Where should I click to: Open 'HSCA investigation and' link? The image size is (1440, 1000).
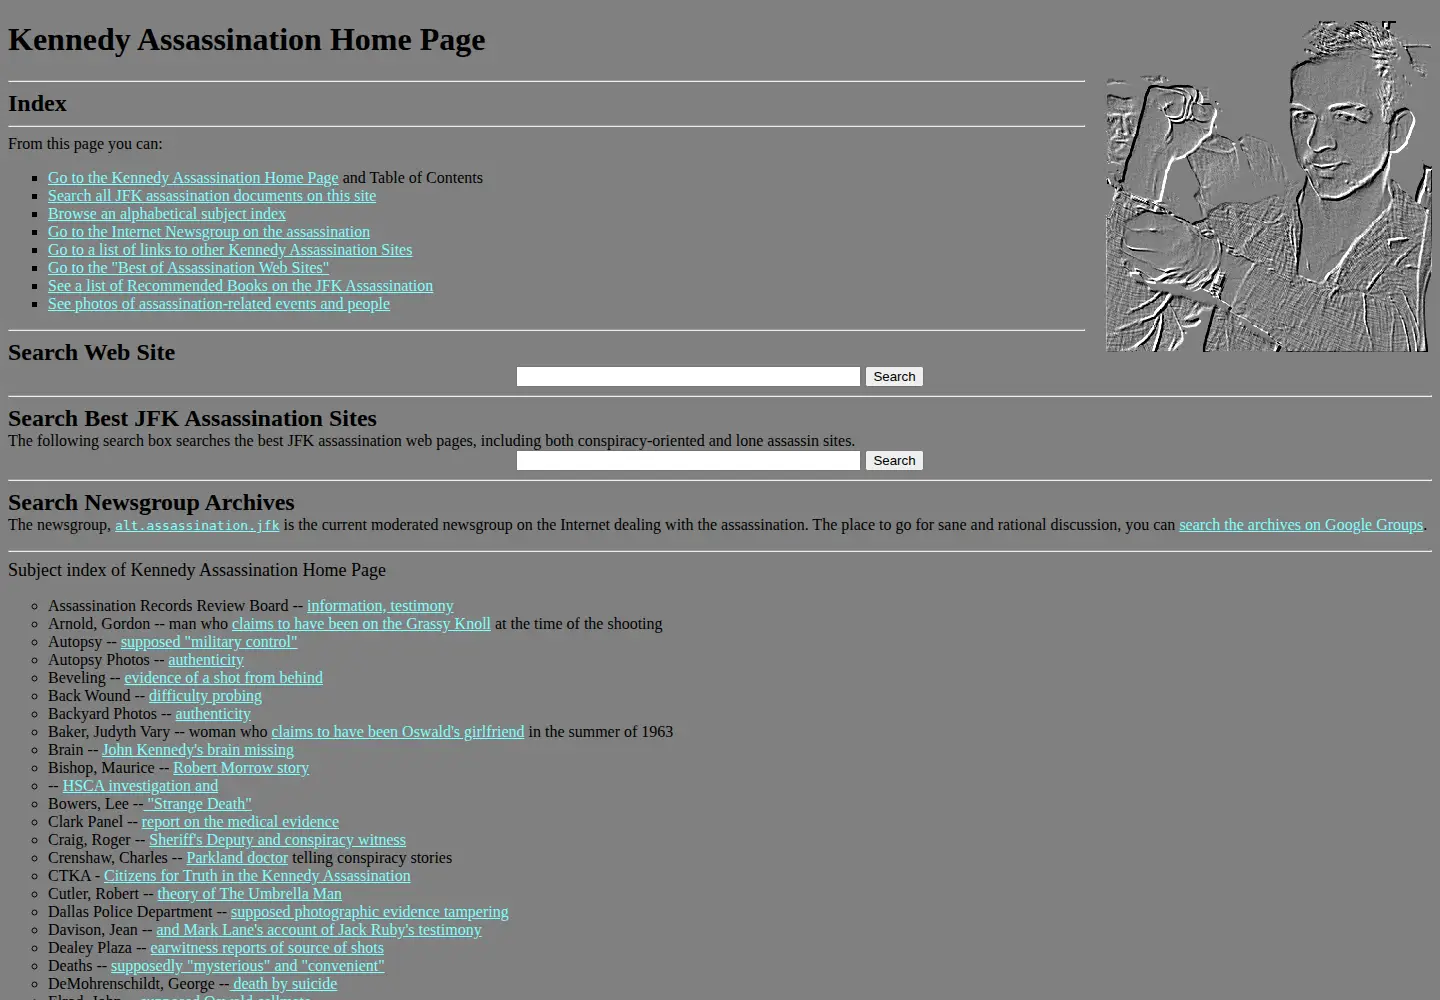tap(140, 786)
